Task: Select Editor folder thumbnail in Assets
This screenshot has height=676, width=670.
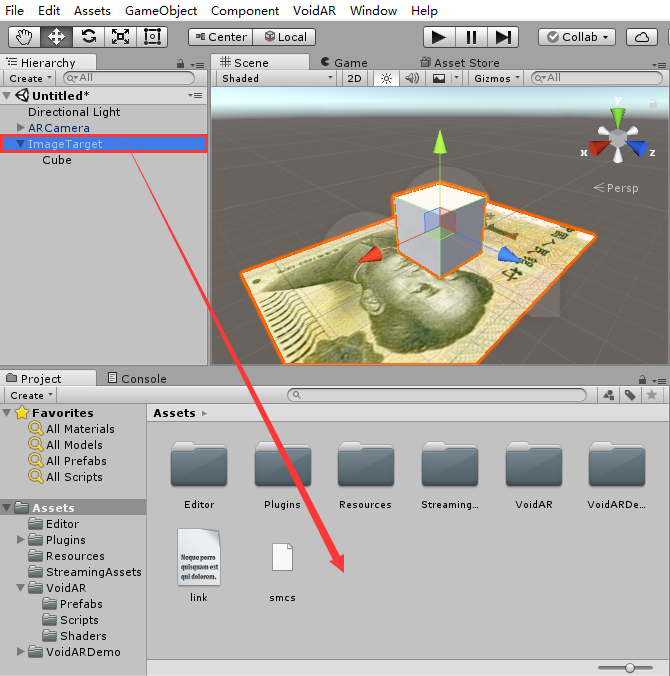Action: click(x=199, y=466)
